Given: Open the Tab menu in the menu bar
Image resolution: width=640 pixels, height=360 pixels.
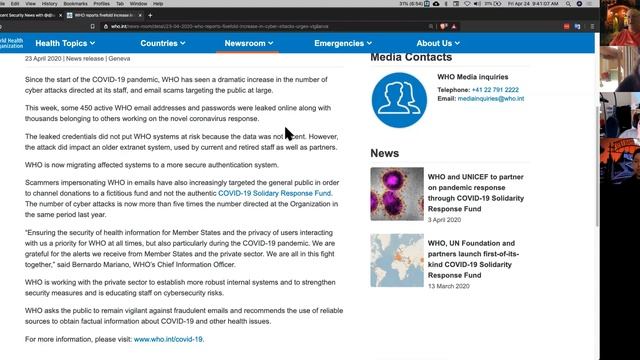Looking at the screenshot, I should (120, 4).
